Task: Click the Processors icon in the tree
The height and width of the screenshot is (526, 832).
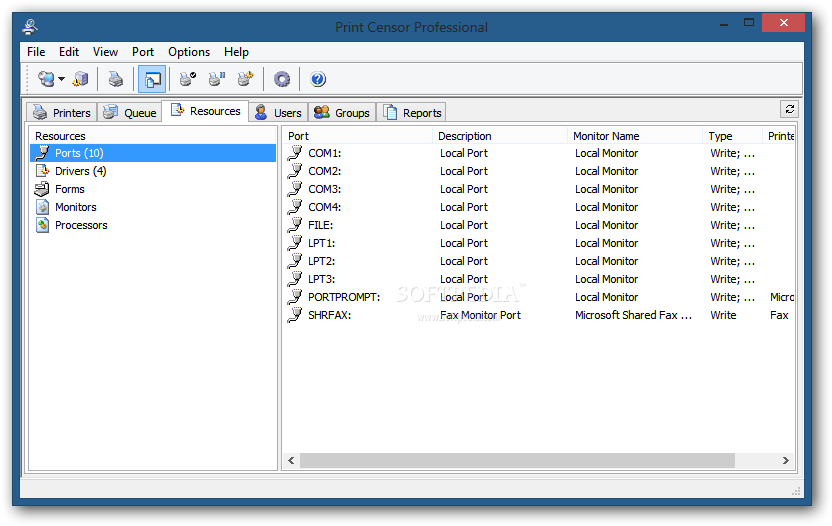Action: pos(42,225)
